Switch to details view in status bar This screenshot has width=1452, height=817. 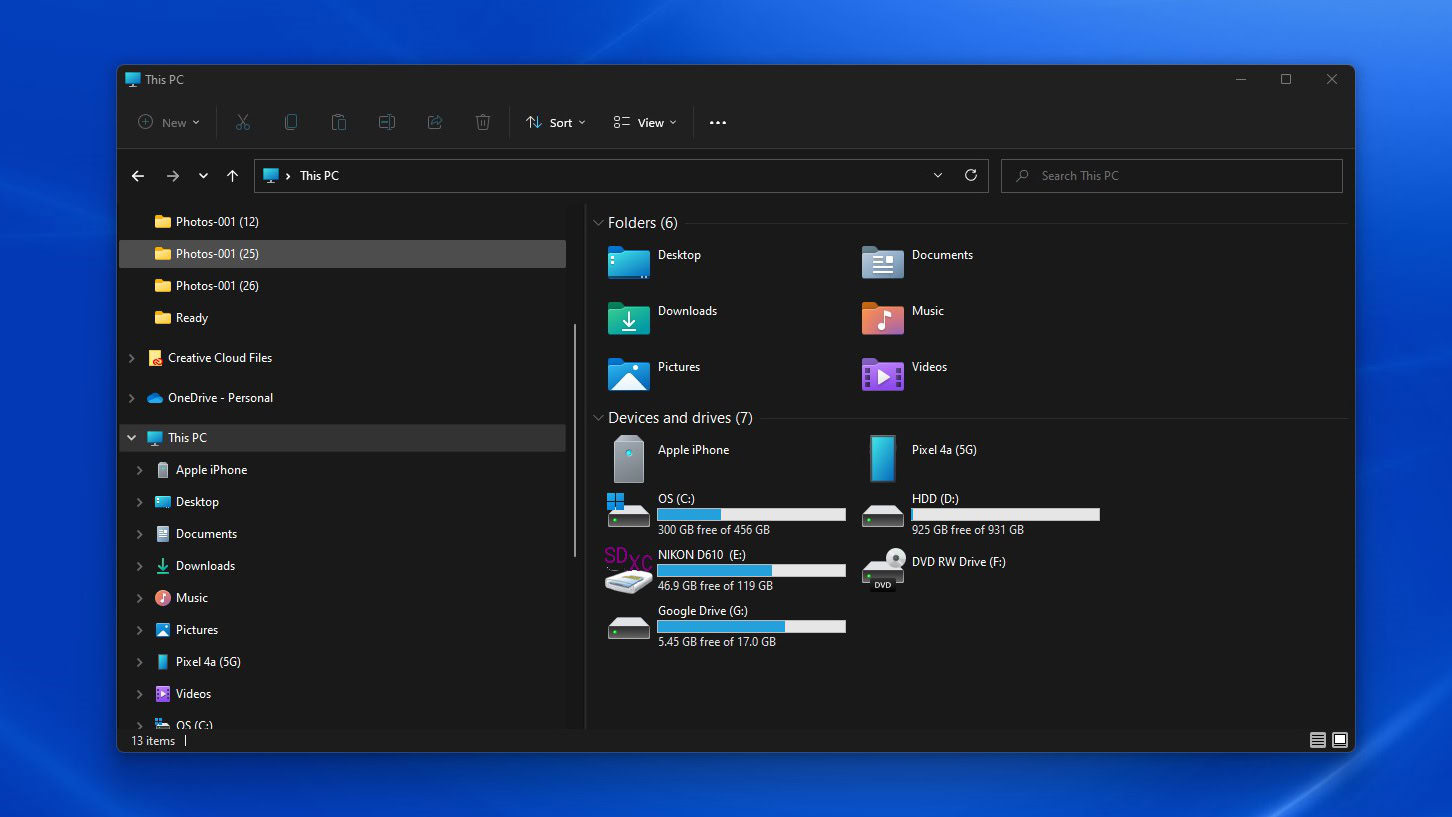(x=1317, y=740)
